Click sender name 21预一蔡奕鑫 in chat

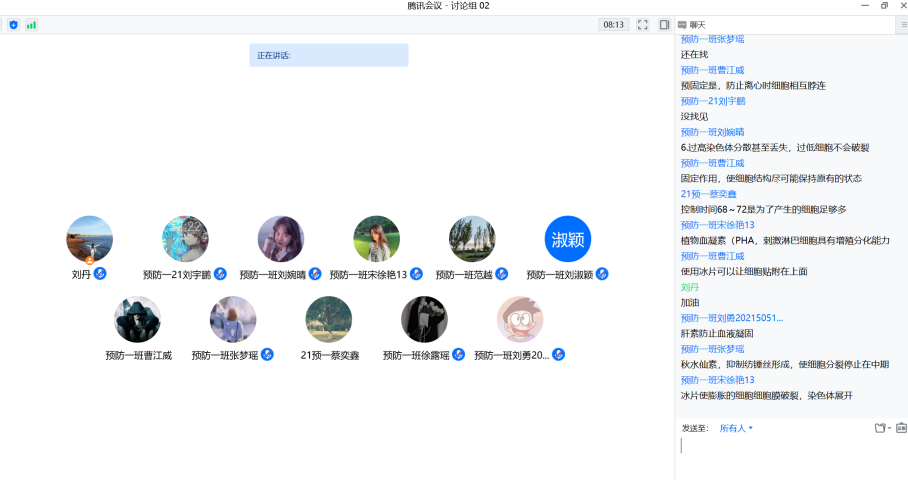(x=708, y=194)
